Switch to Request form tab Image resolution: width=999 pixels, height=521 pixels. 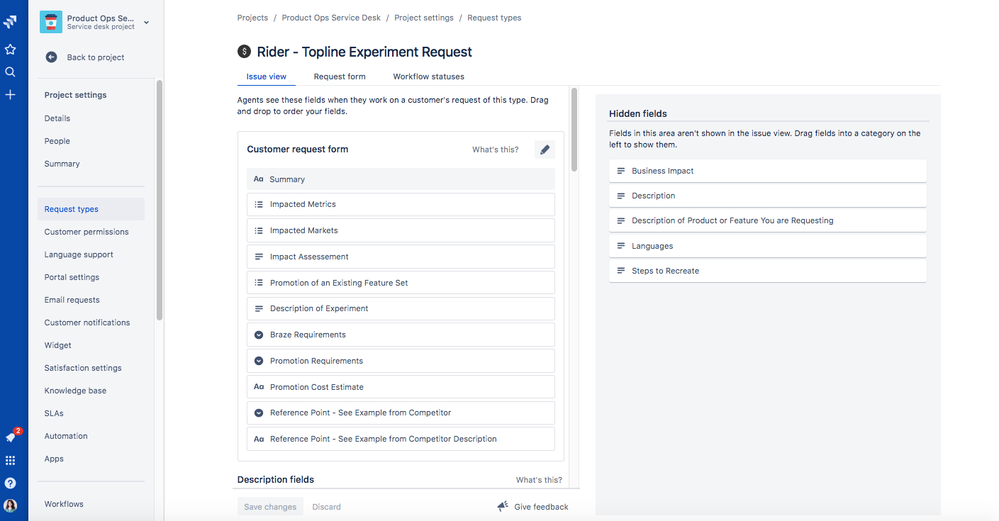point(340,76)
